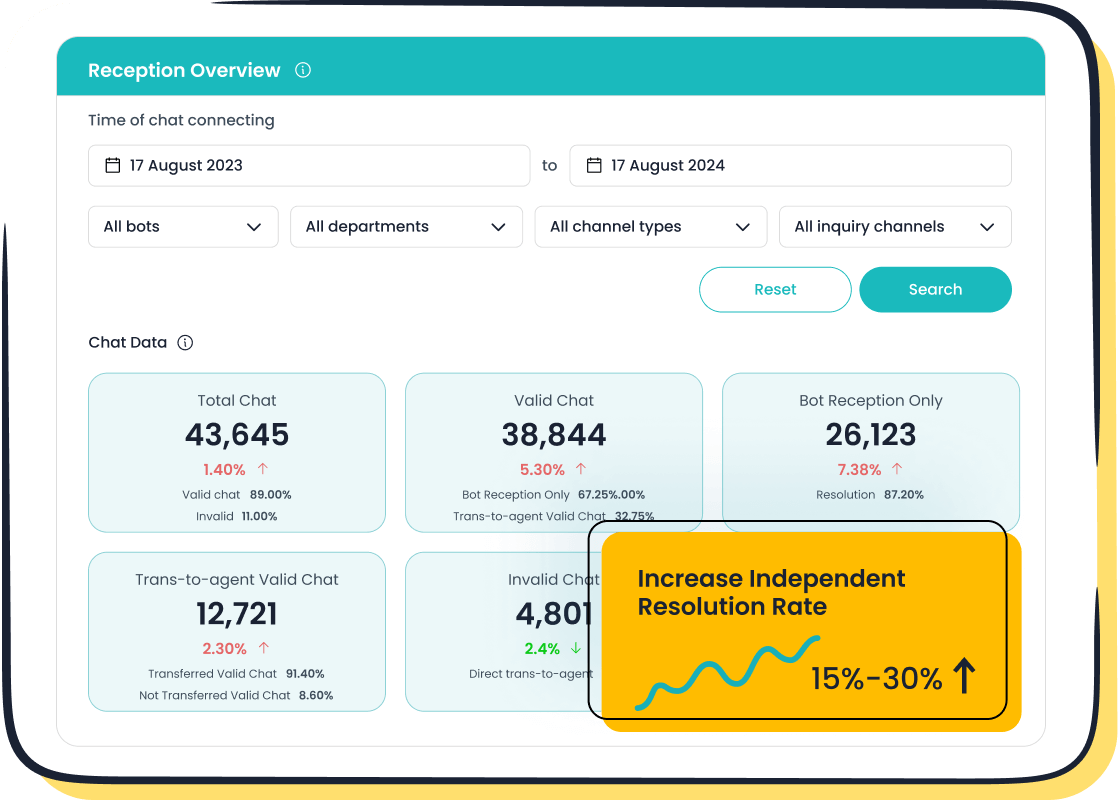This screenshot has width=1120, height=800.
Task: Click the calendar icon beside 17 August 2023
Action: tap(112, 165)
